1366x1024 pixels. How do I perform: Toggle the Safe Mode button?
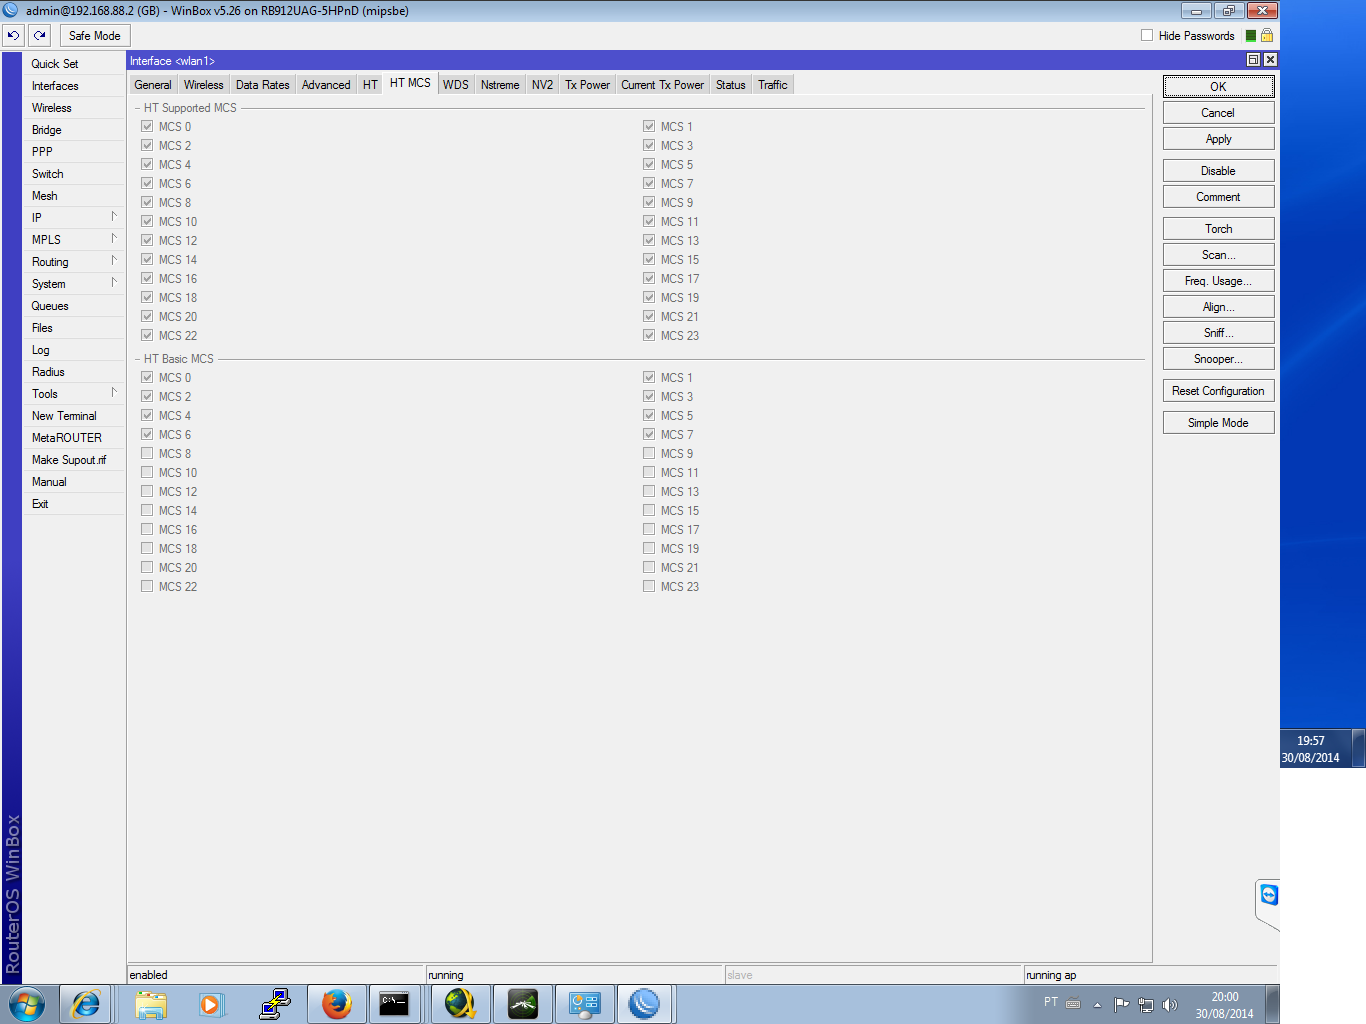(x=95, y=36)
